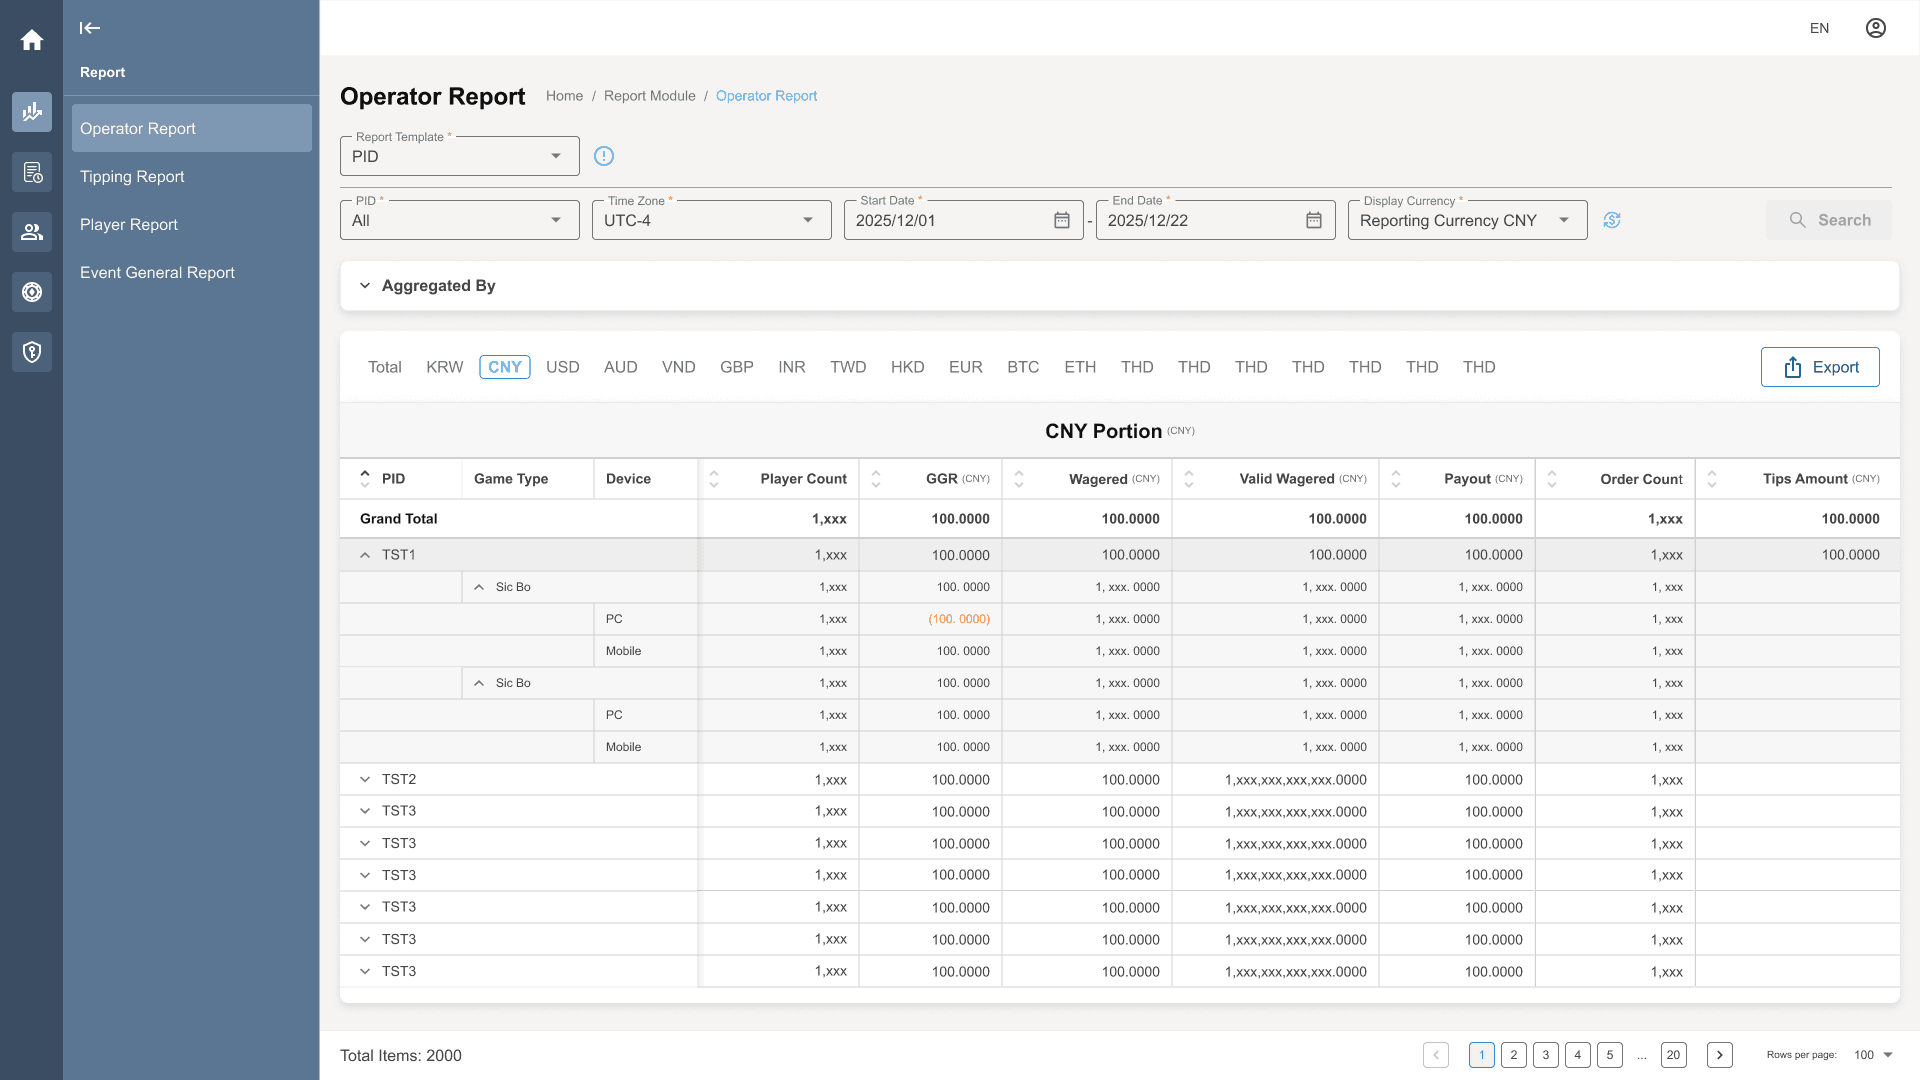This screenshot has height=1080, width=1920.
Task: Export the report
Action: click(1820, 367)
